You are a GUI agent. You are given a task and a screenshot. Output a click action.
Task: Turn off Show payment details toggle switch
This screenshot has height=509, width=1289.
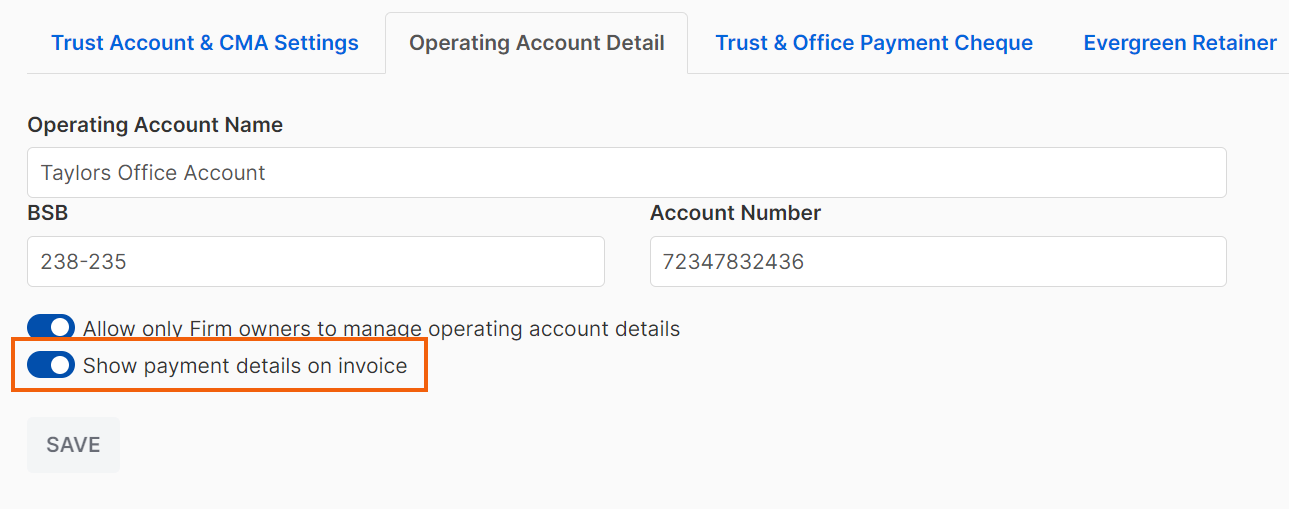click(x=51, y=365)
